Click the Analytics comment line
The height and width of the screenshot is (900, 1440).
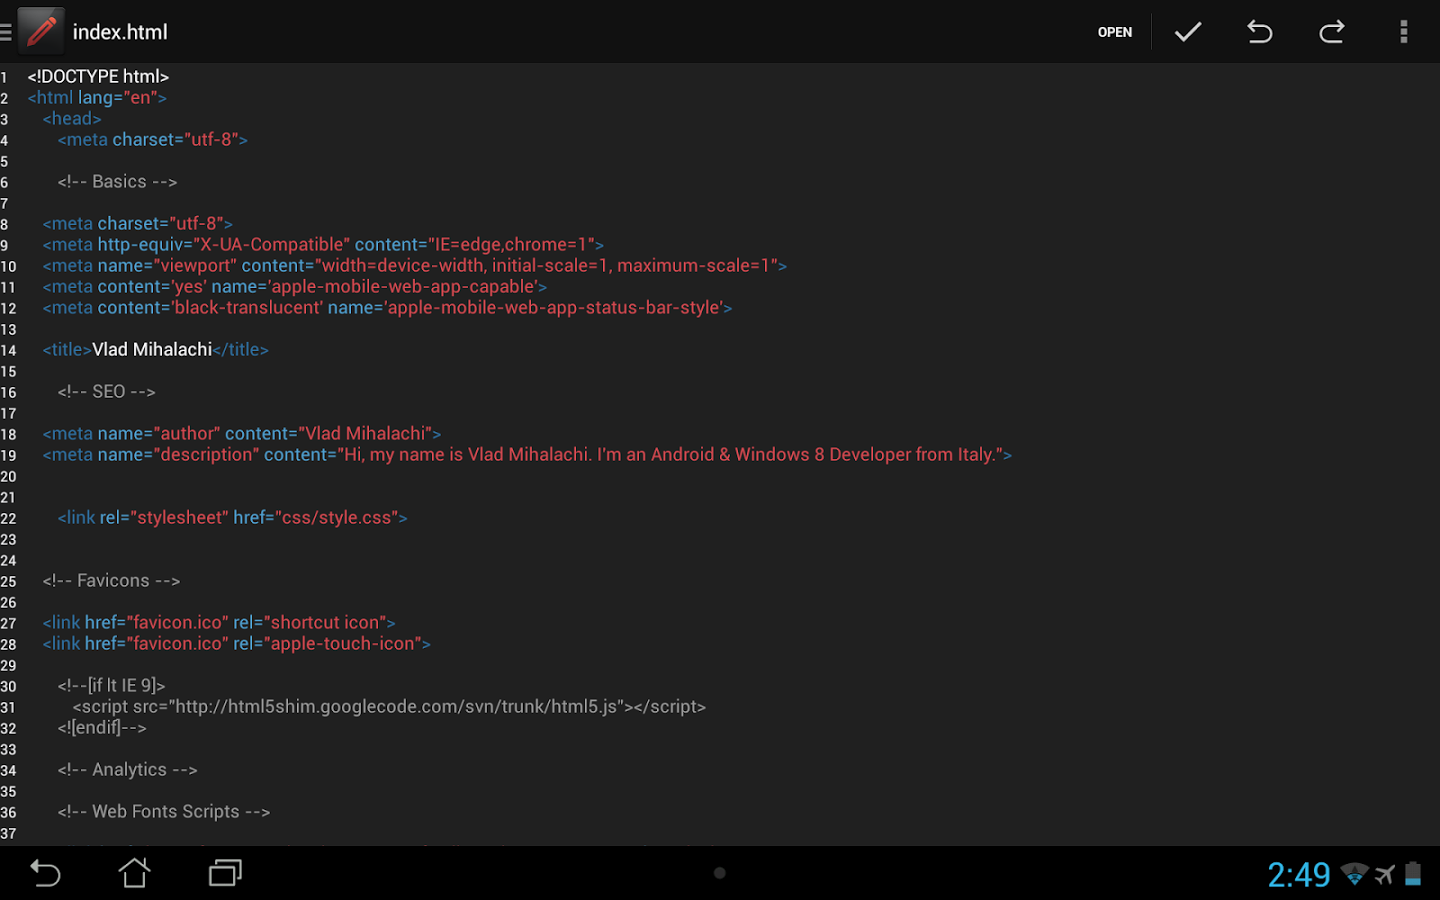click(127, 769)
